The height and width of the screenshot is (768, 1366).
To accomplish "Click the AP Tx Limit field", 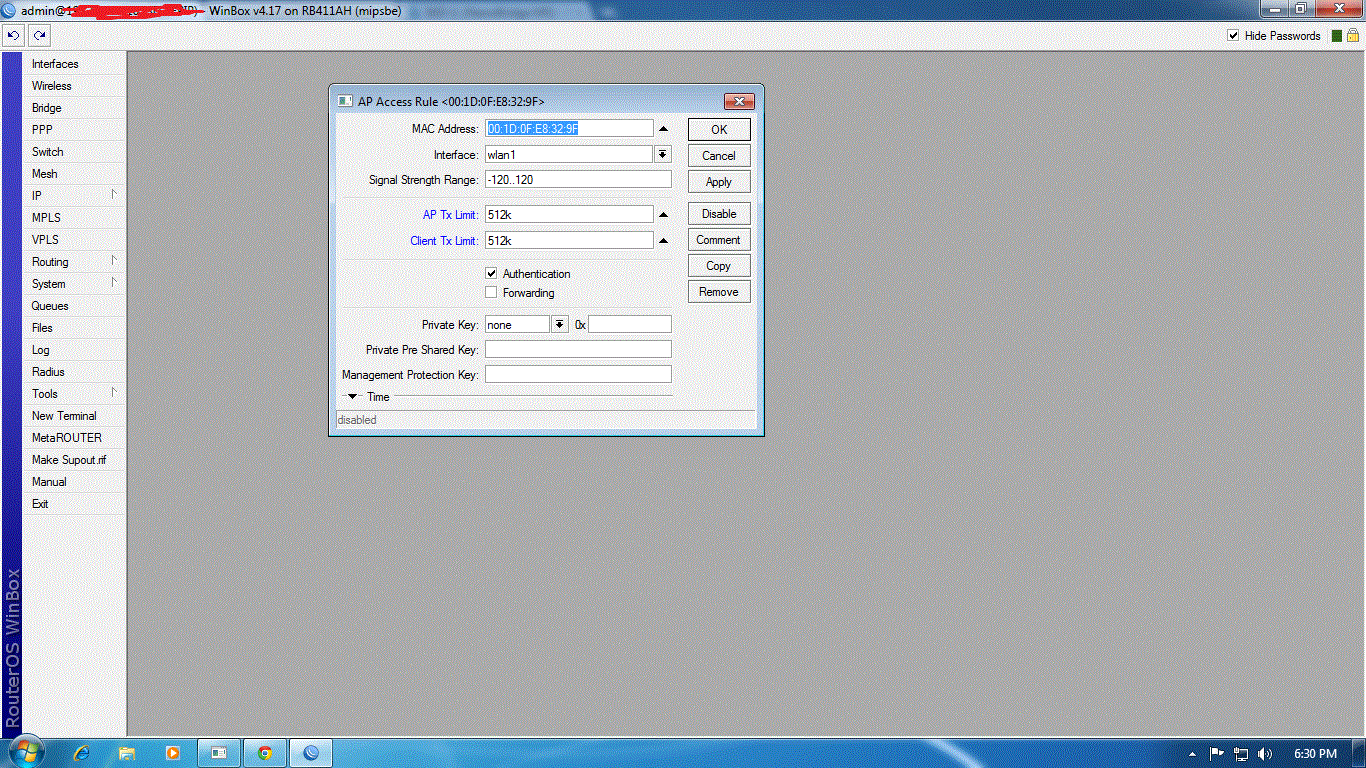I will (569, 214).
